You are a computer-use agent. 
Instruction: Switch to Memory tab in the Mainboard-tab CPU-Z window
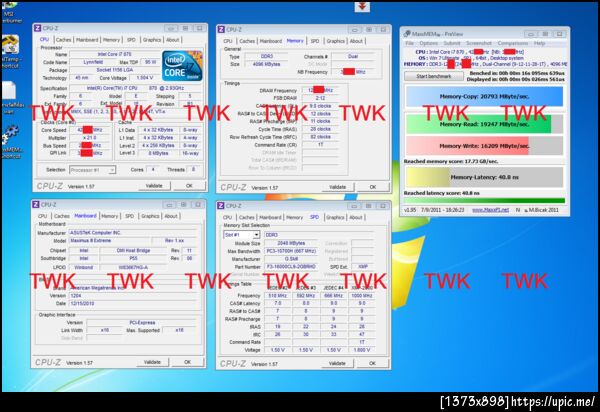click(x=109, y=216)
